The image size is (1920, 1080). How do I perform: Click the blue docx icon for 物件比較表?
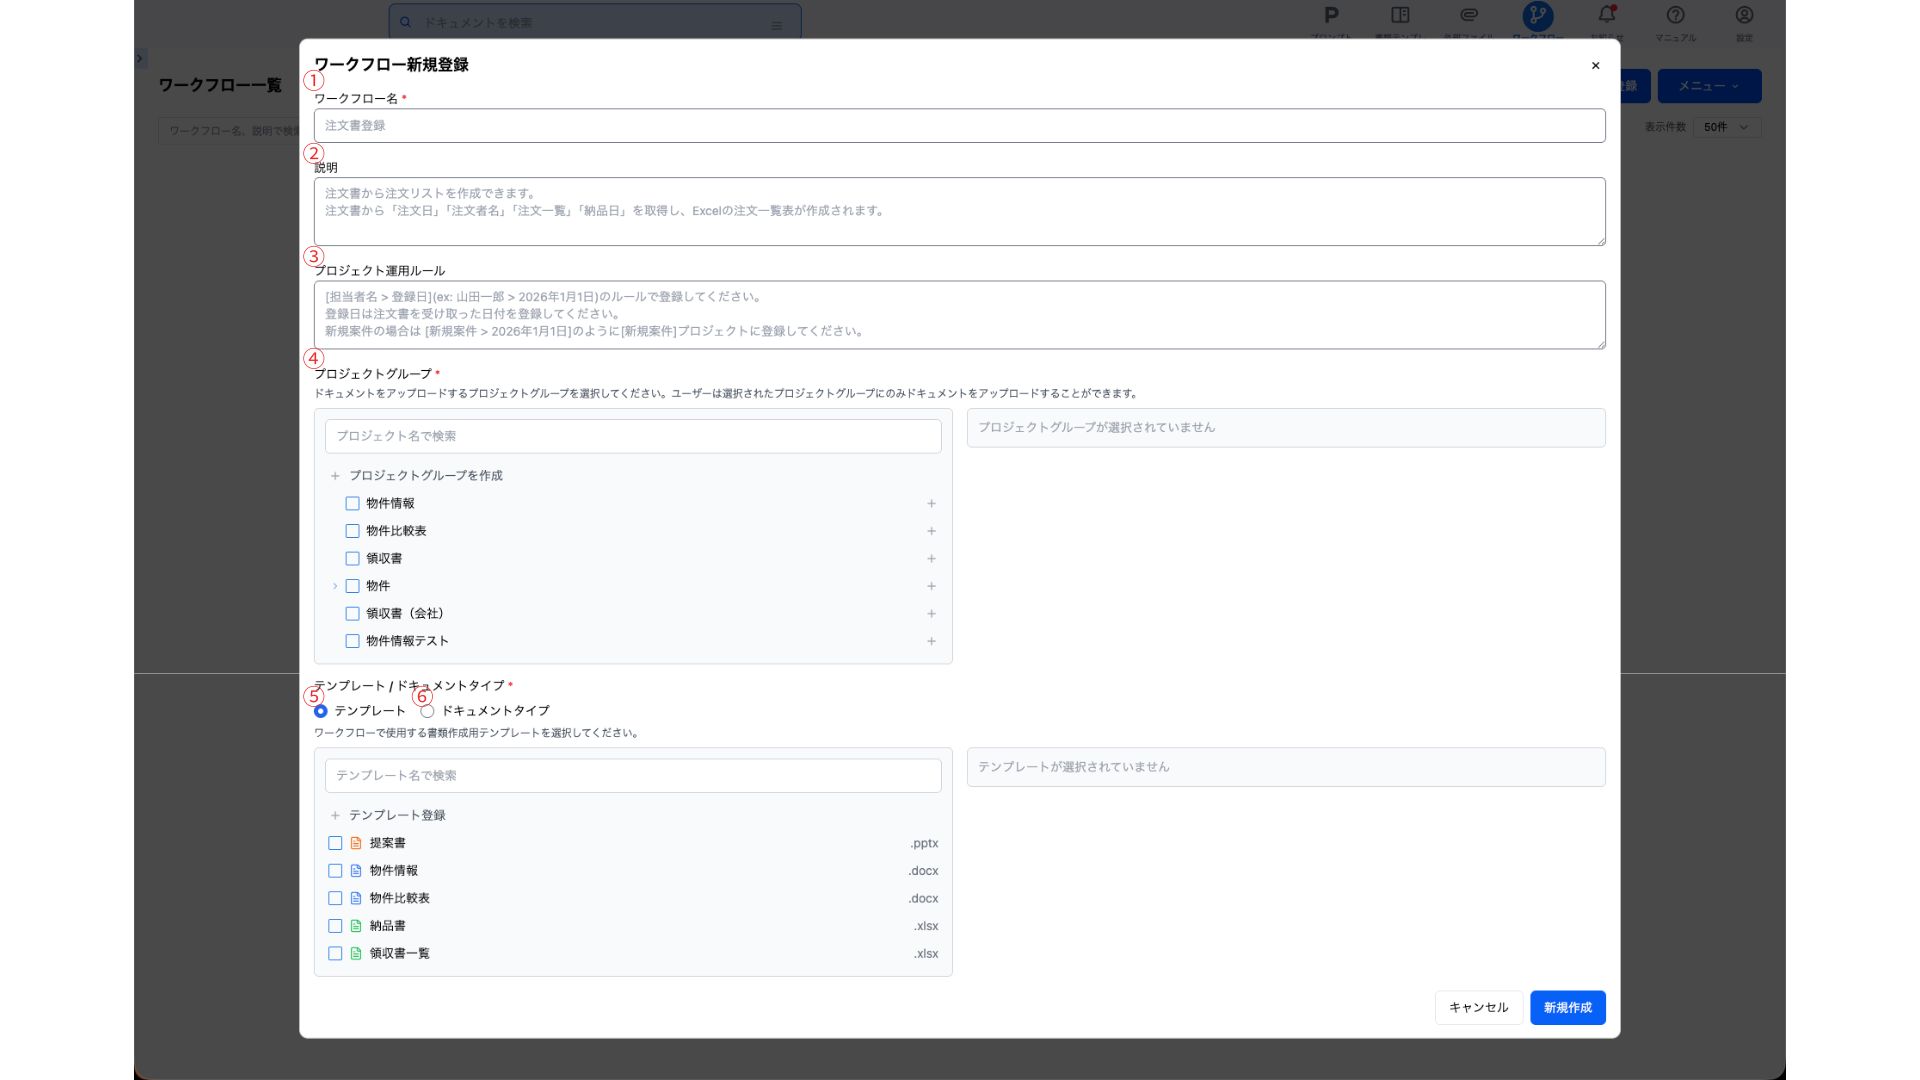click(356, 899)
